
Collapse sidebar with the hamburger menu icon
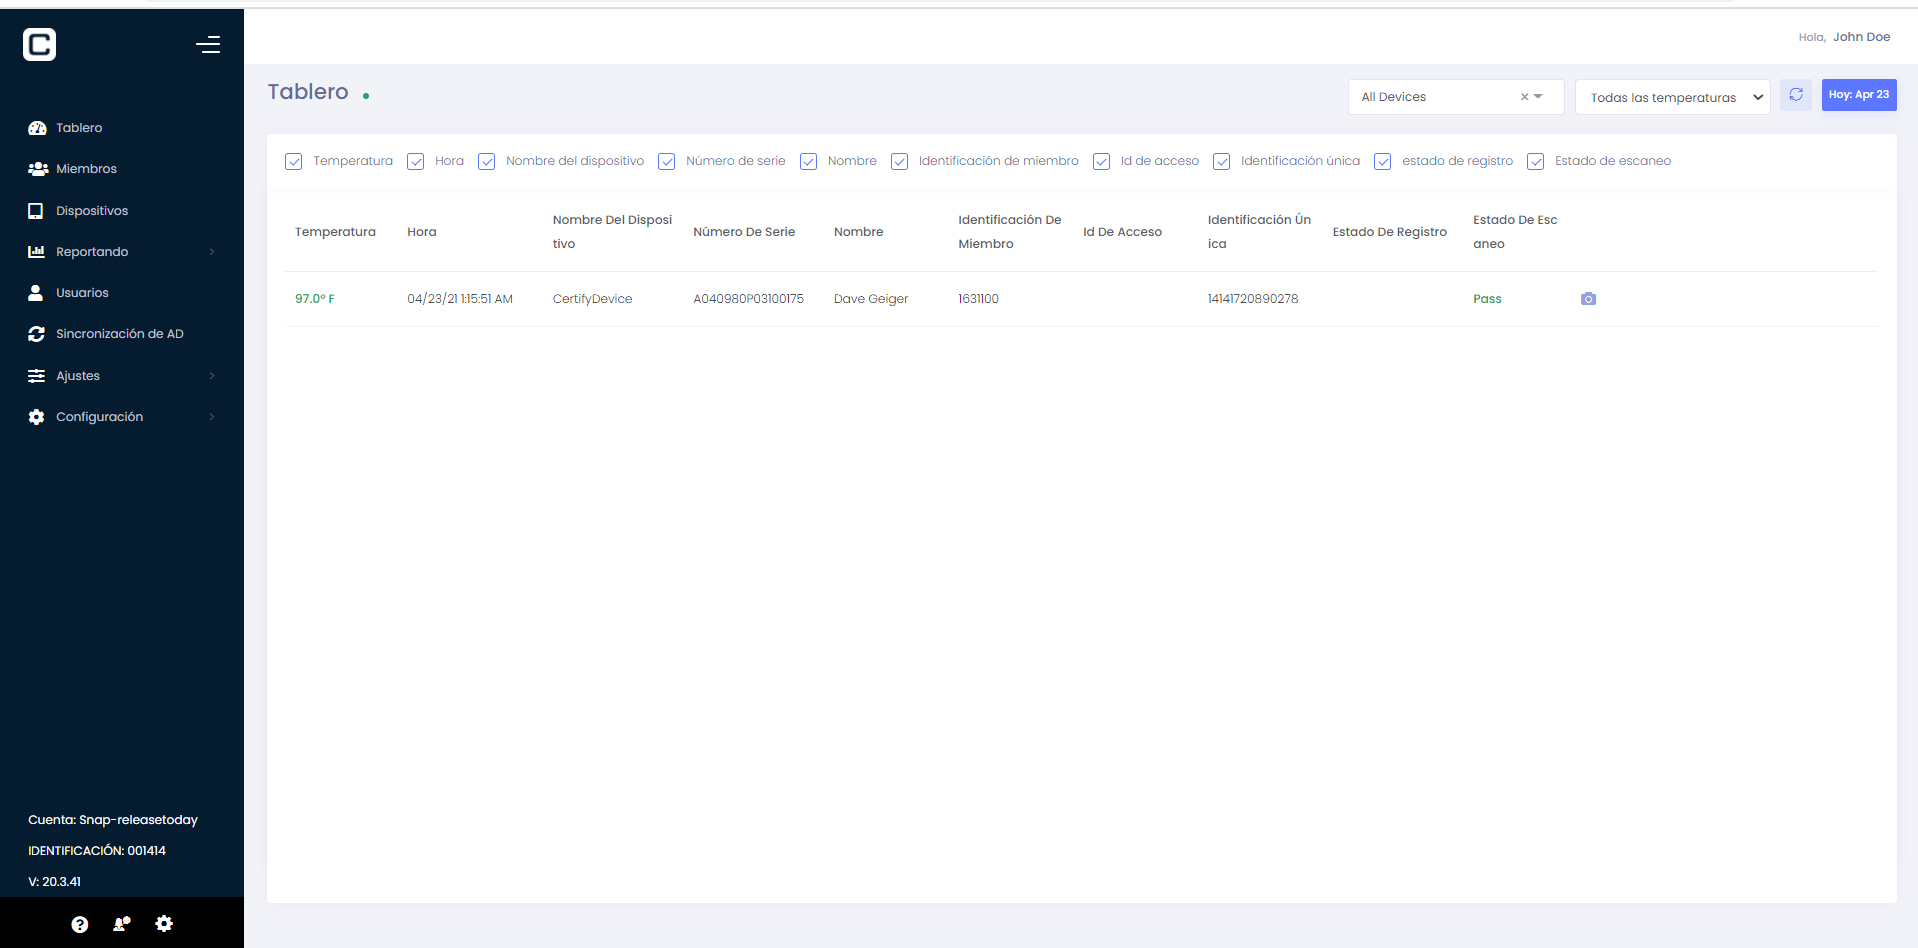point(208,44)
